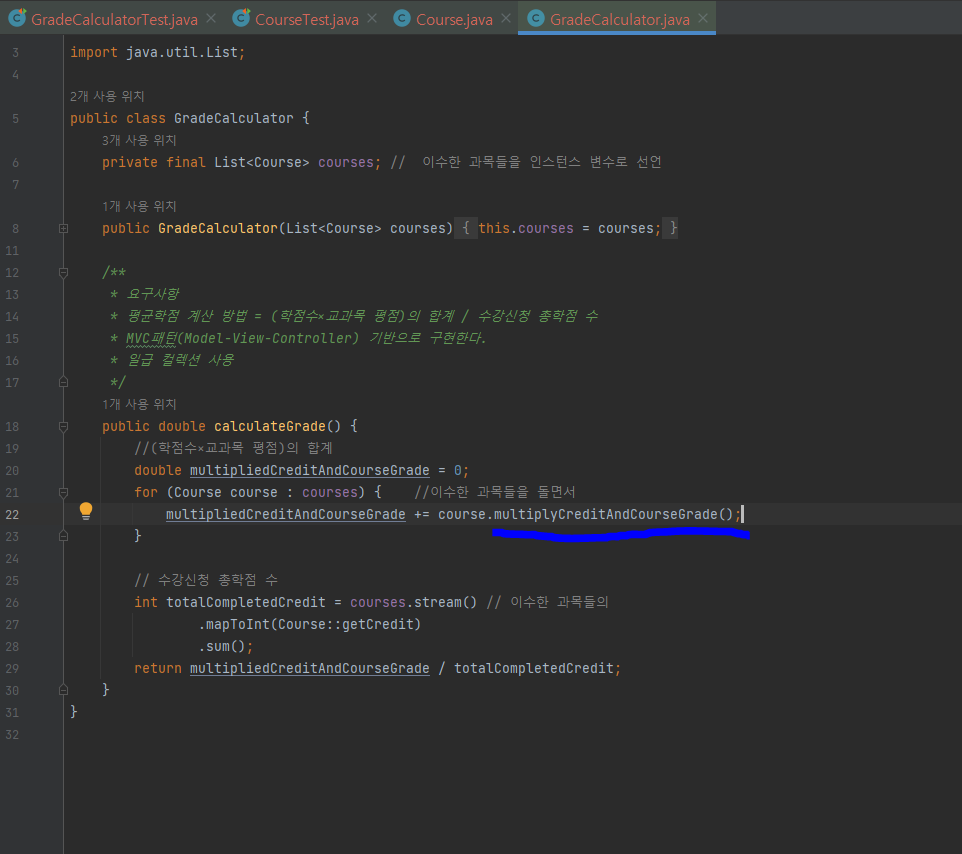Close the CourseTest.java tab
The image size is (962, 854).
[x=372, y=18]
